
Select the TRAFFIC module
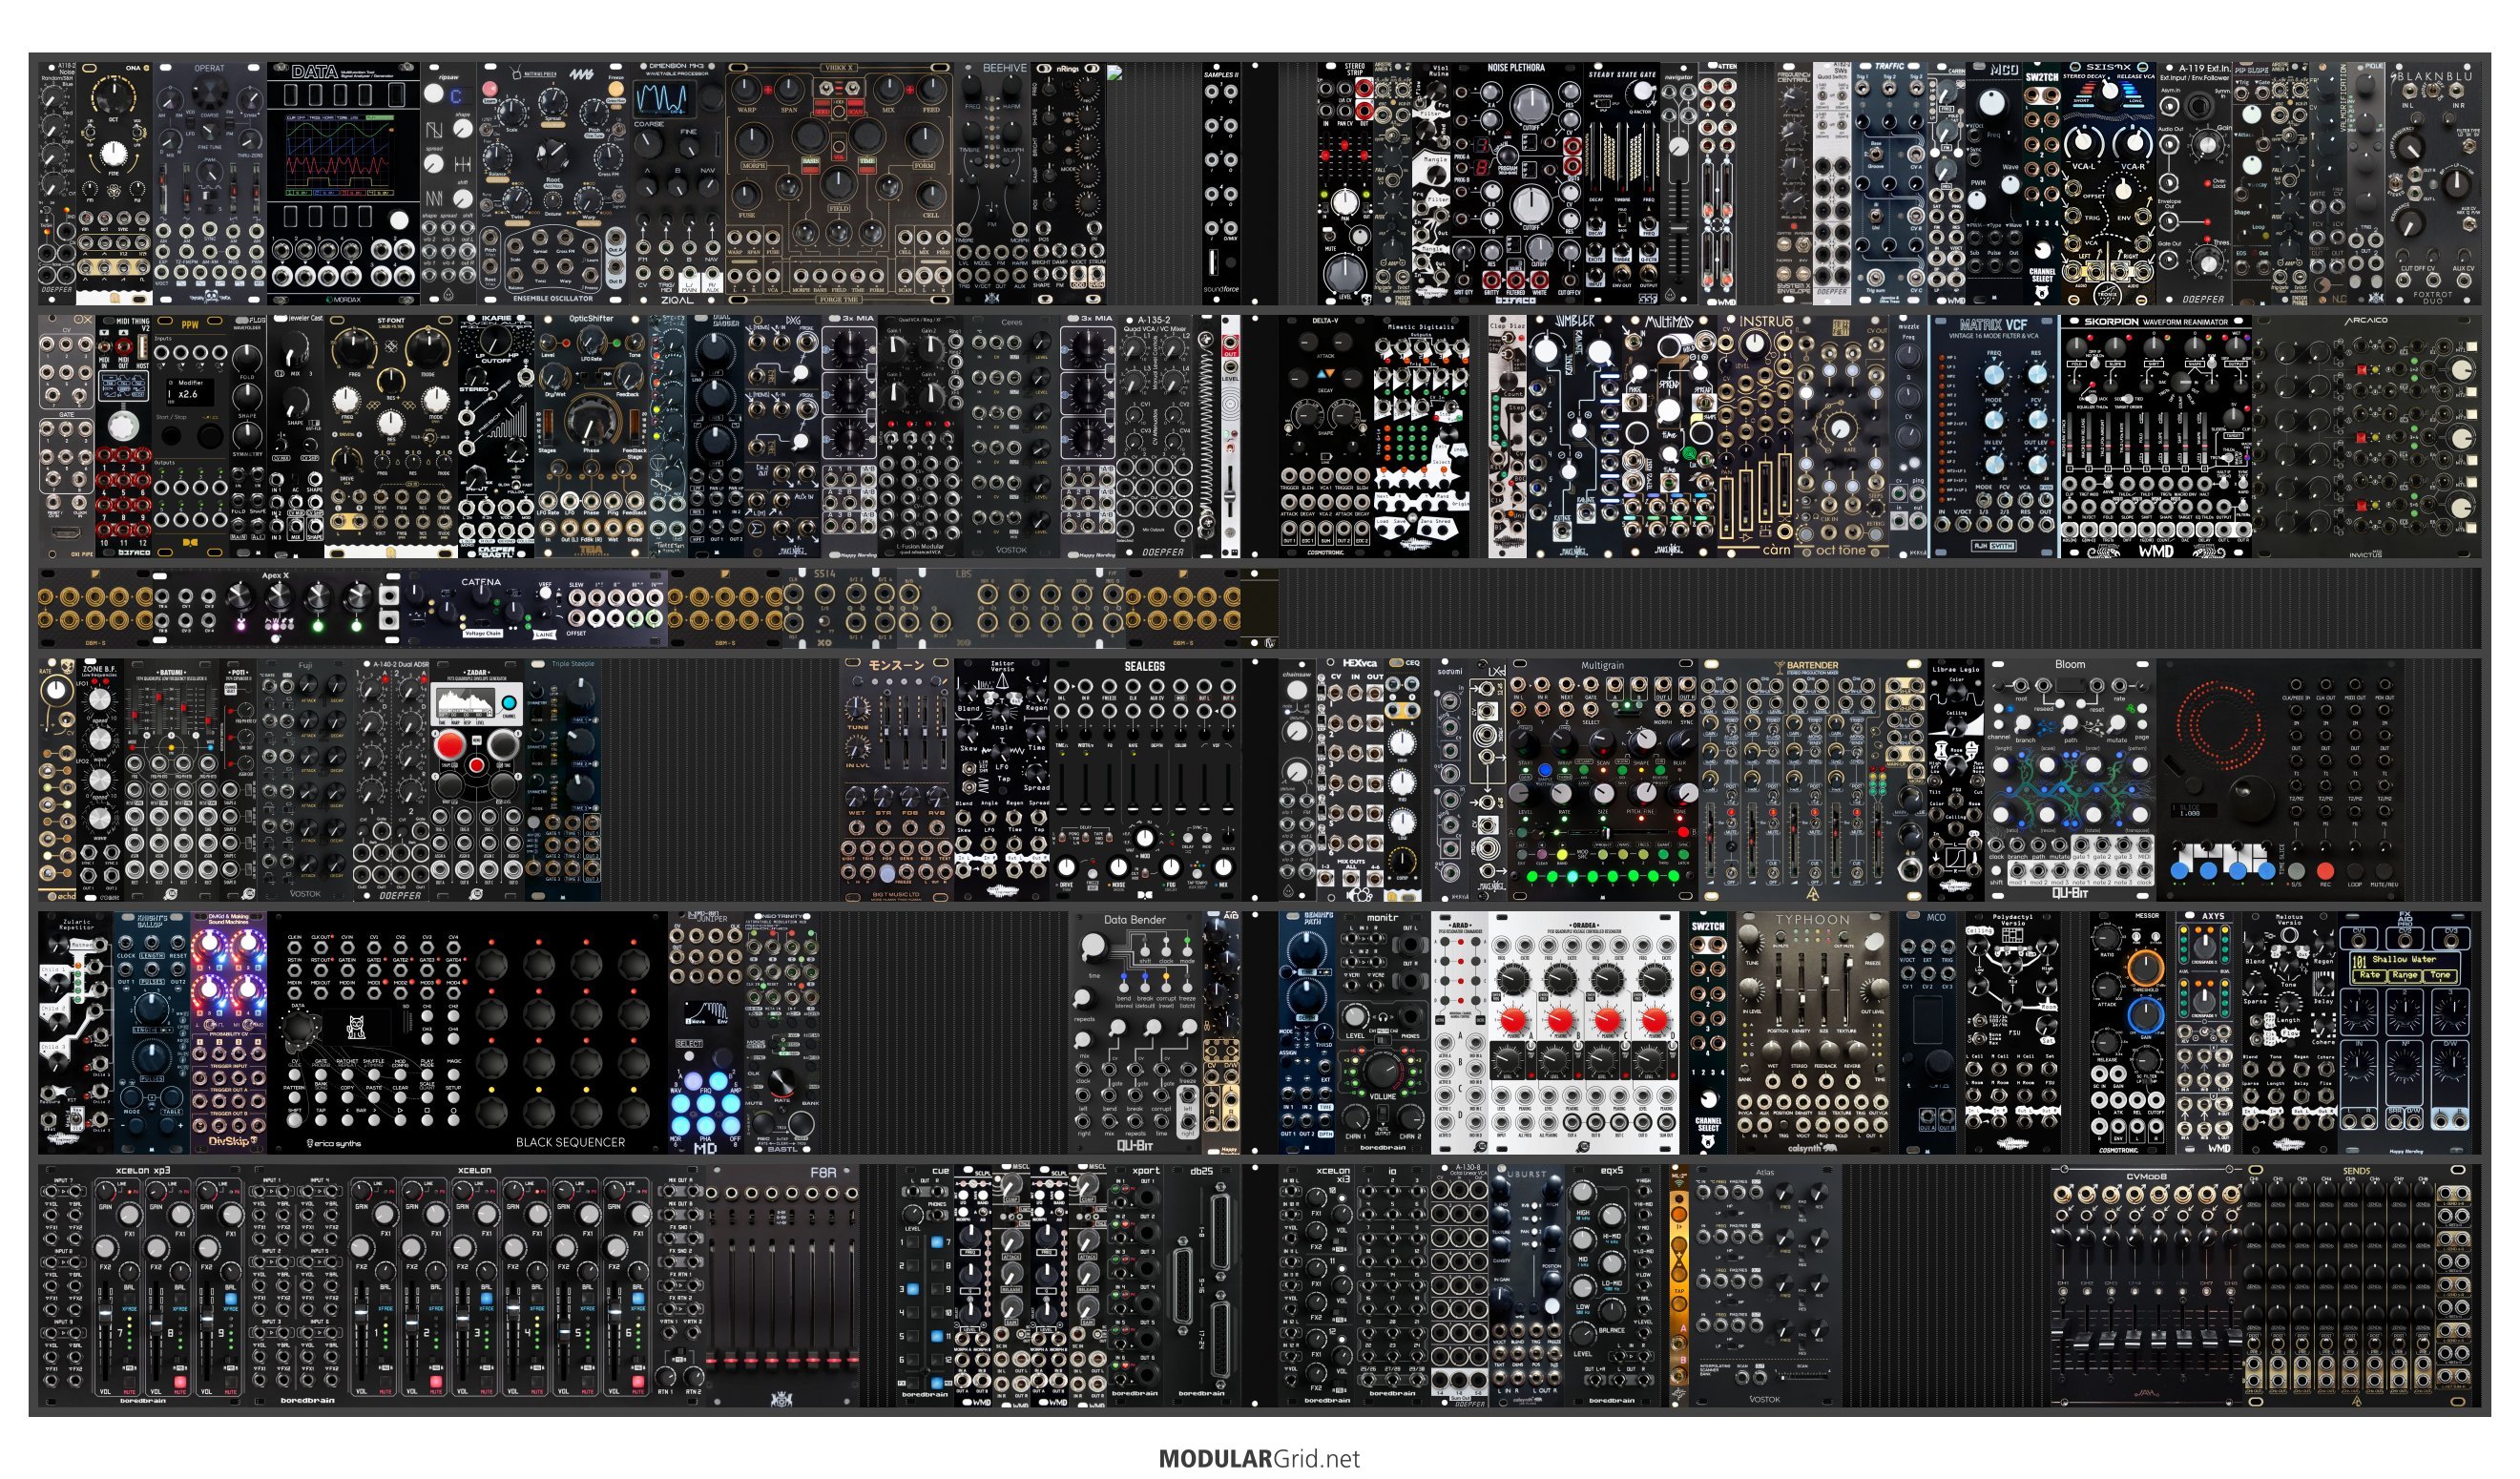[1889, 183]
